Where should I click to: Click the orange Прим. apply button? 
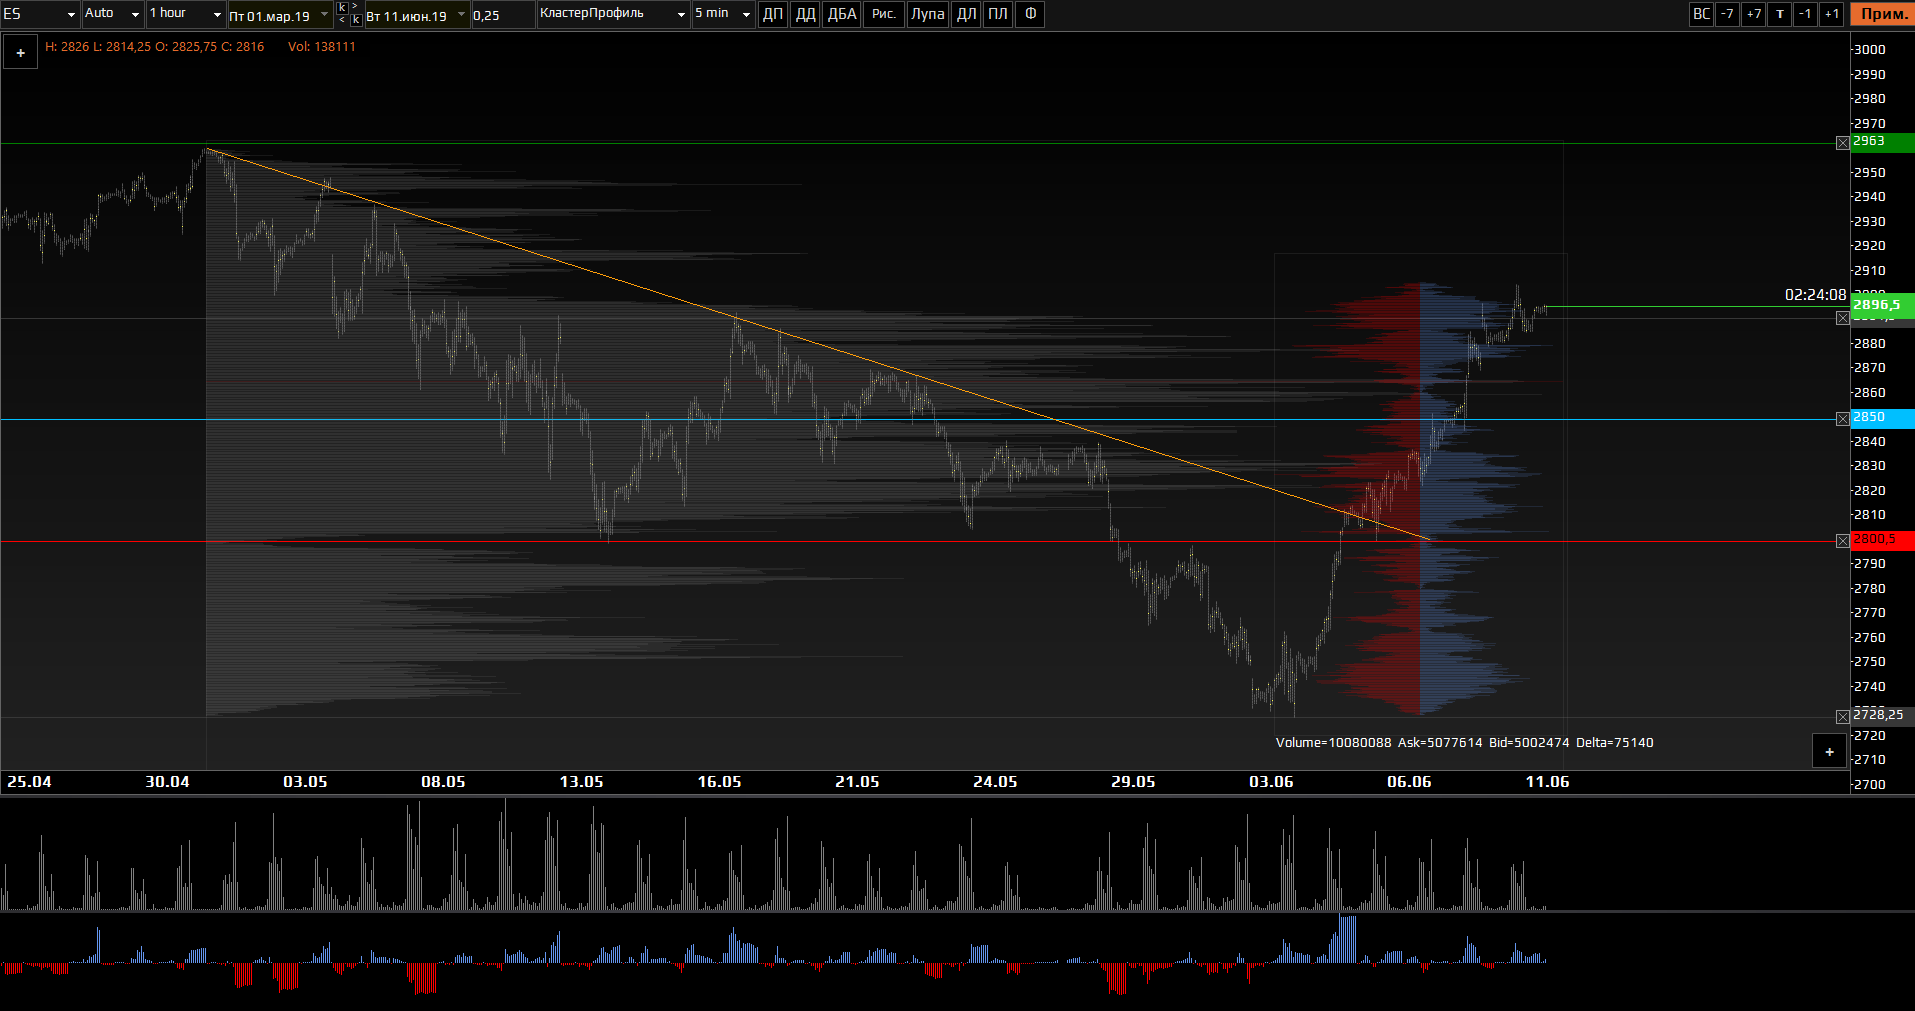click(x=1882, y=14)
